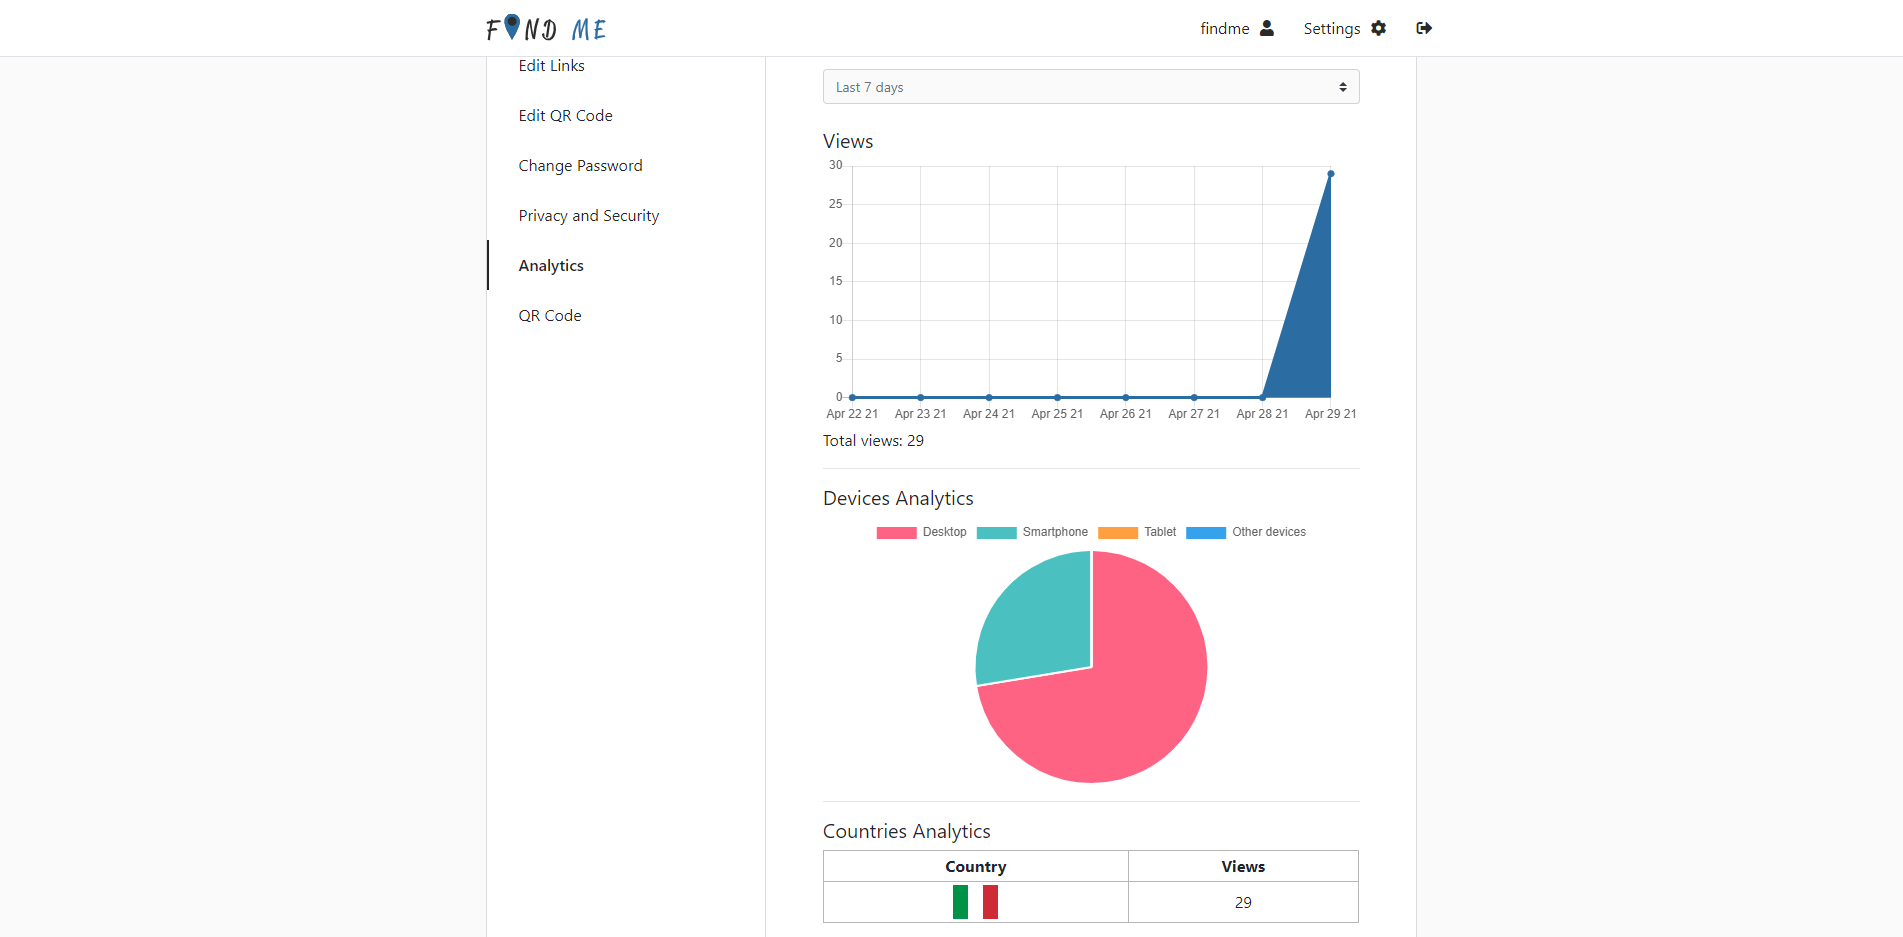Click the Find Me logo
Image resolution: width=1903 pixels, height=937 pixels.
pyautogui.click(x=546, y=28)
